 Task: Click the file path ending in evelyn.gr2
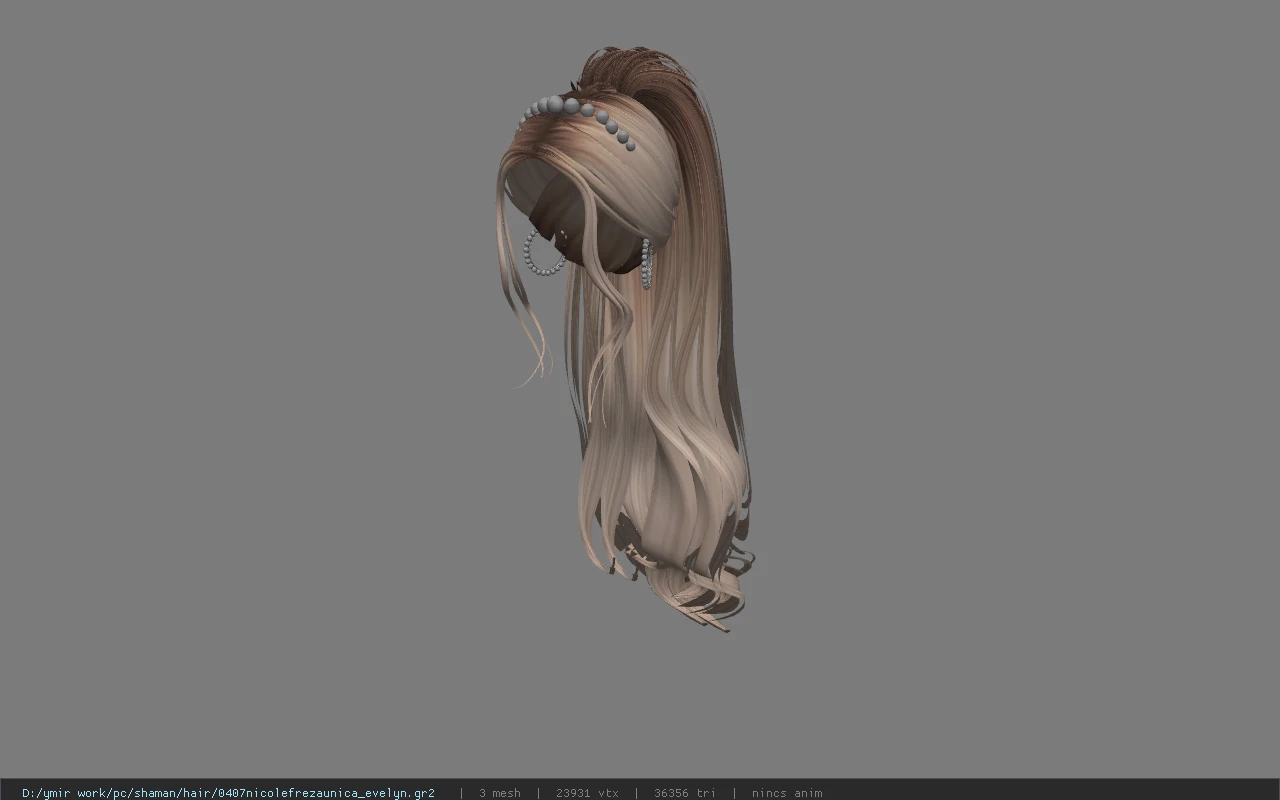pyautogui.click(x=228, y=793)
